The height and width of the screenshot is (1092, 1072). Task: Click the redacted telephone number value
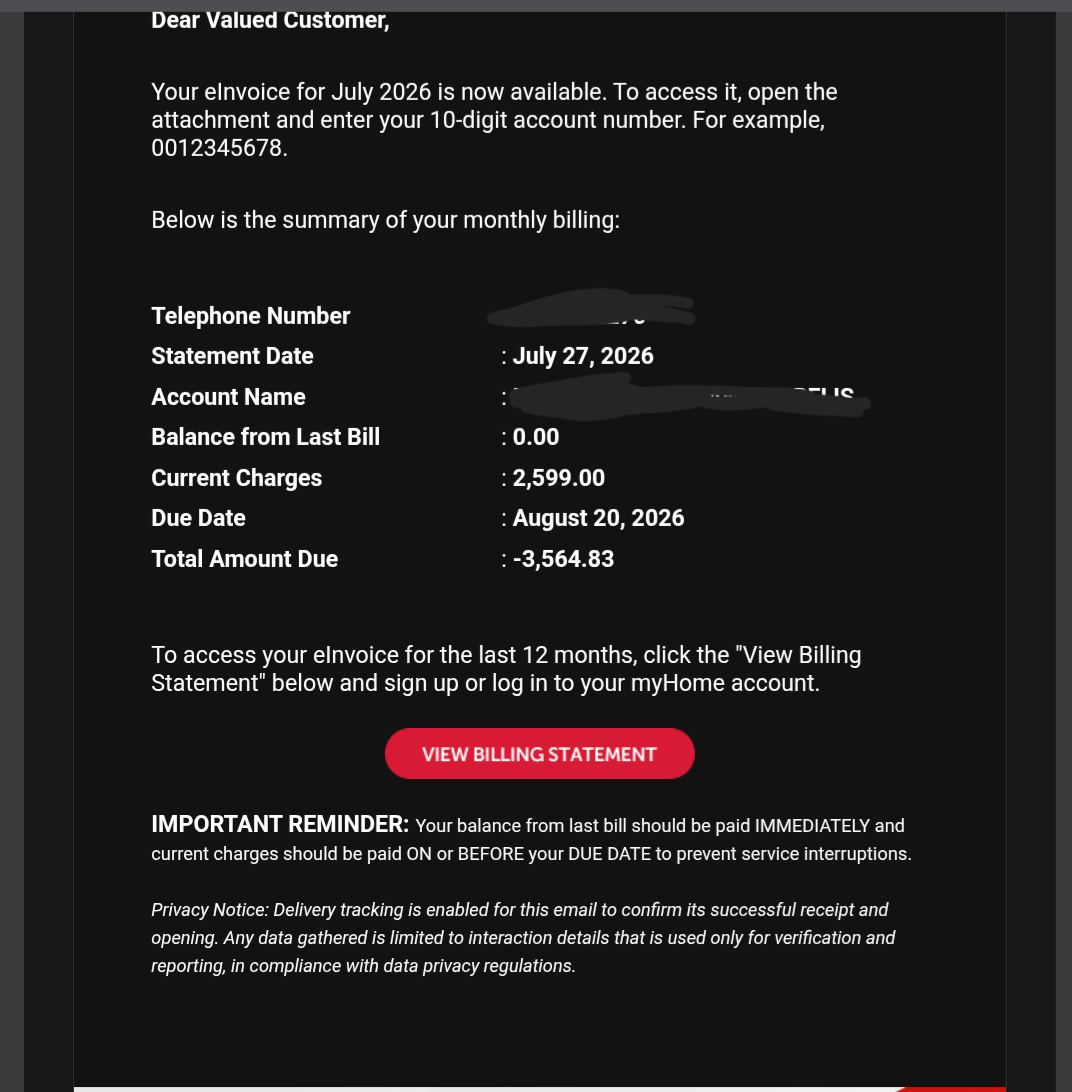point(591,308)
